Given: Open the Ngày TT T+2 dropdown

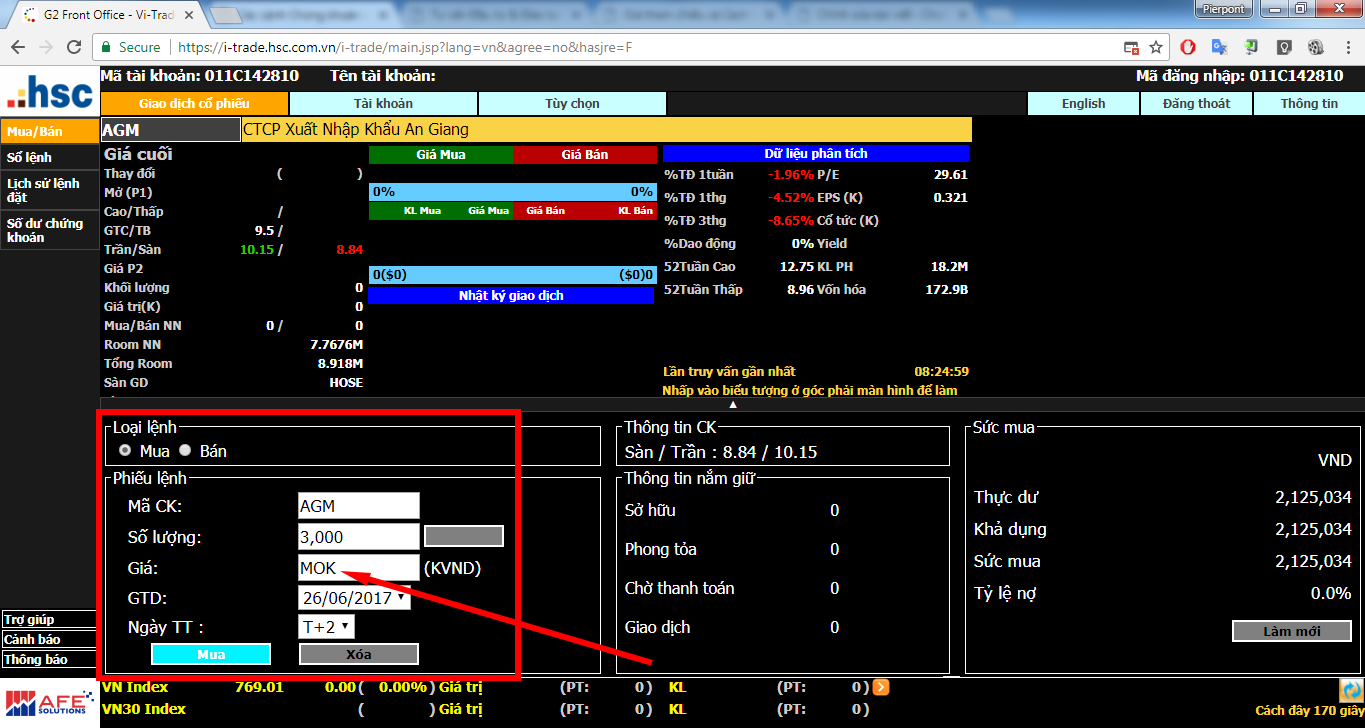Looking at the screenshot, I should [327, 627].
